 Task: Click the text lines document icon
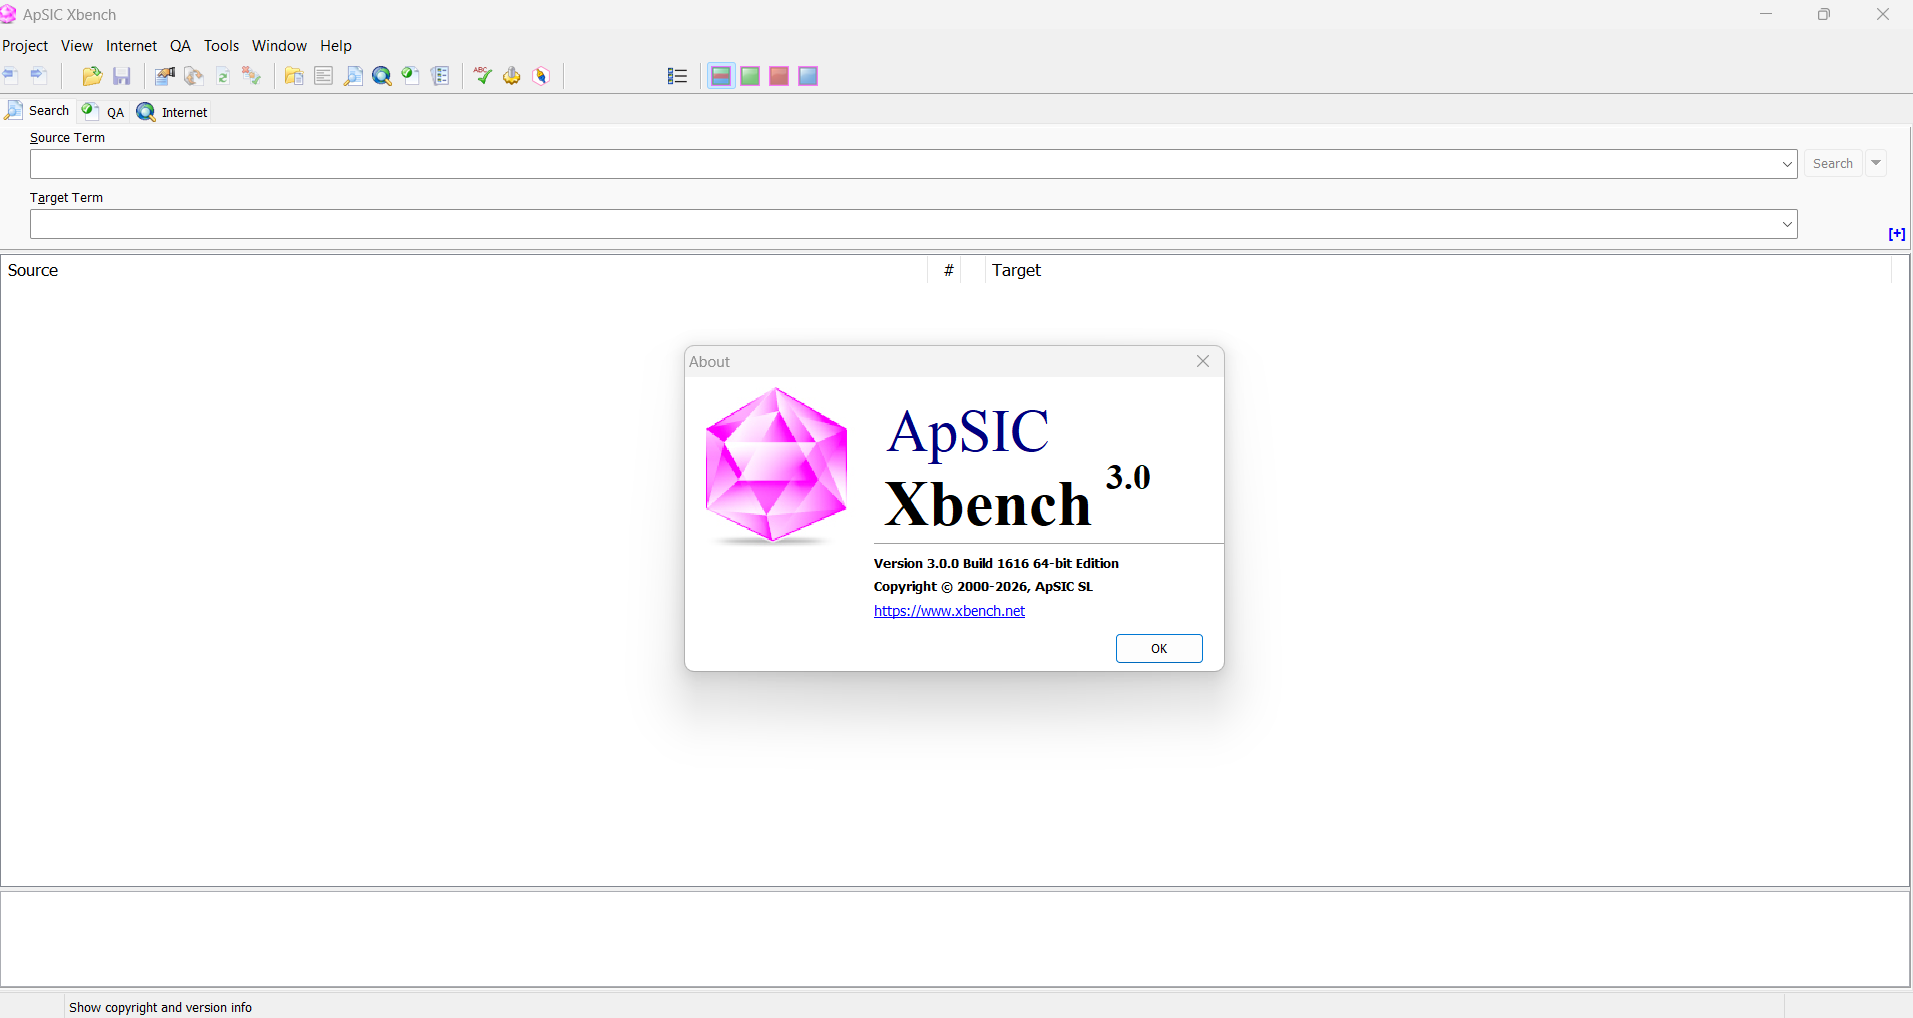[x=323, y=76]
